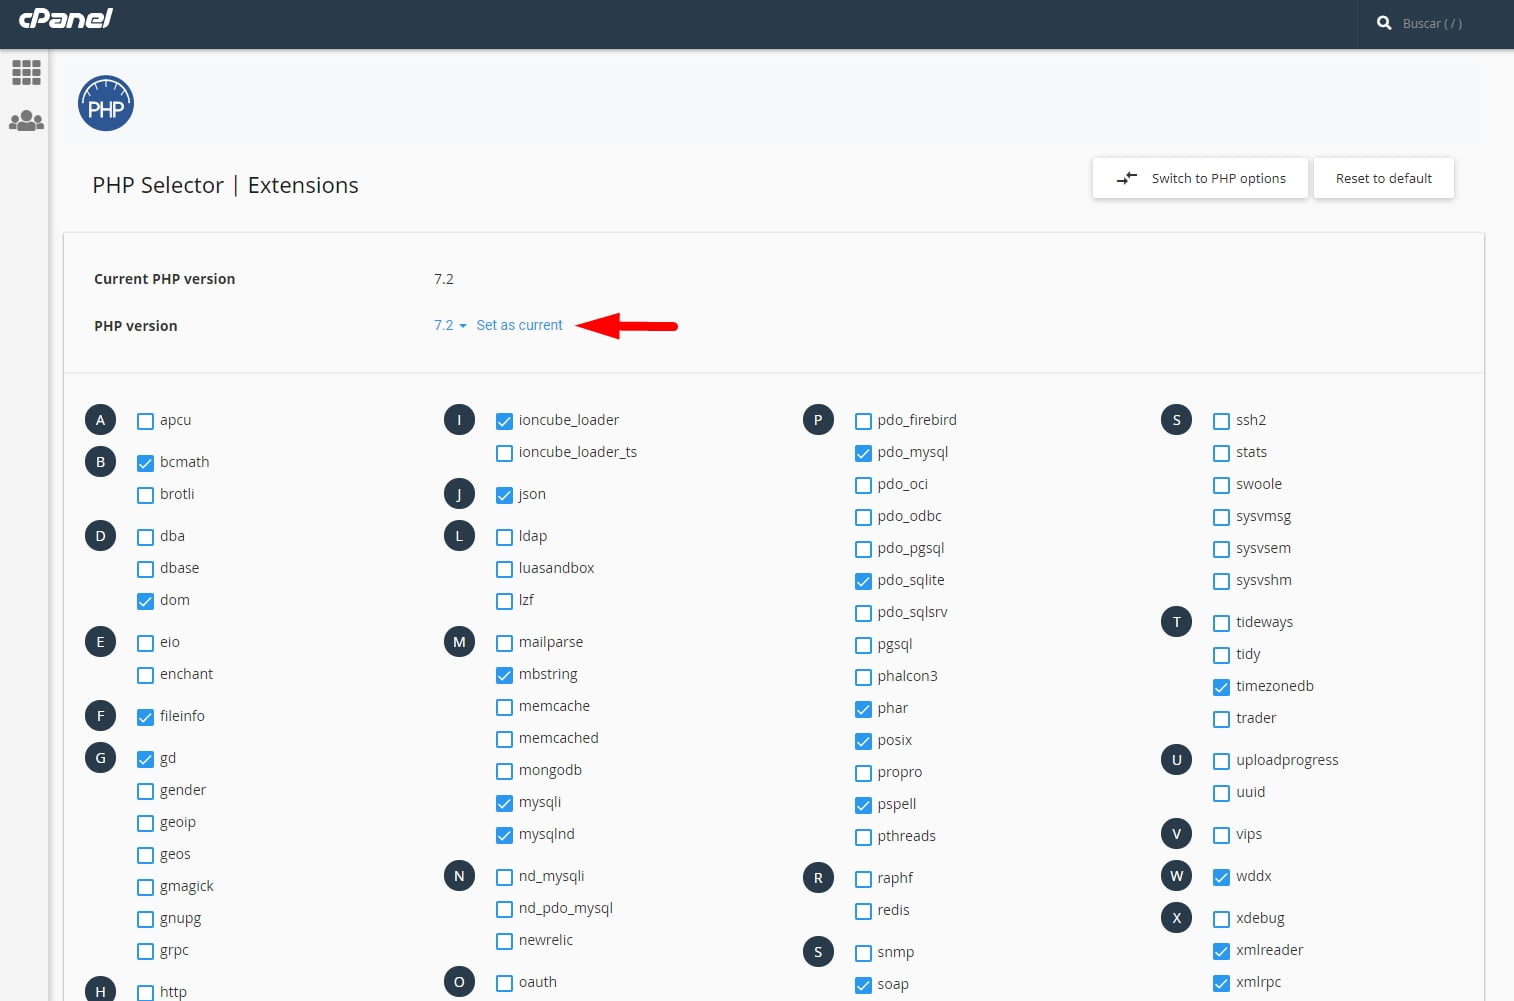Click the letter J group badge
Image resolution: width=1514 pixels, height=1001 pixels.
click(459, 494)
